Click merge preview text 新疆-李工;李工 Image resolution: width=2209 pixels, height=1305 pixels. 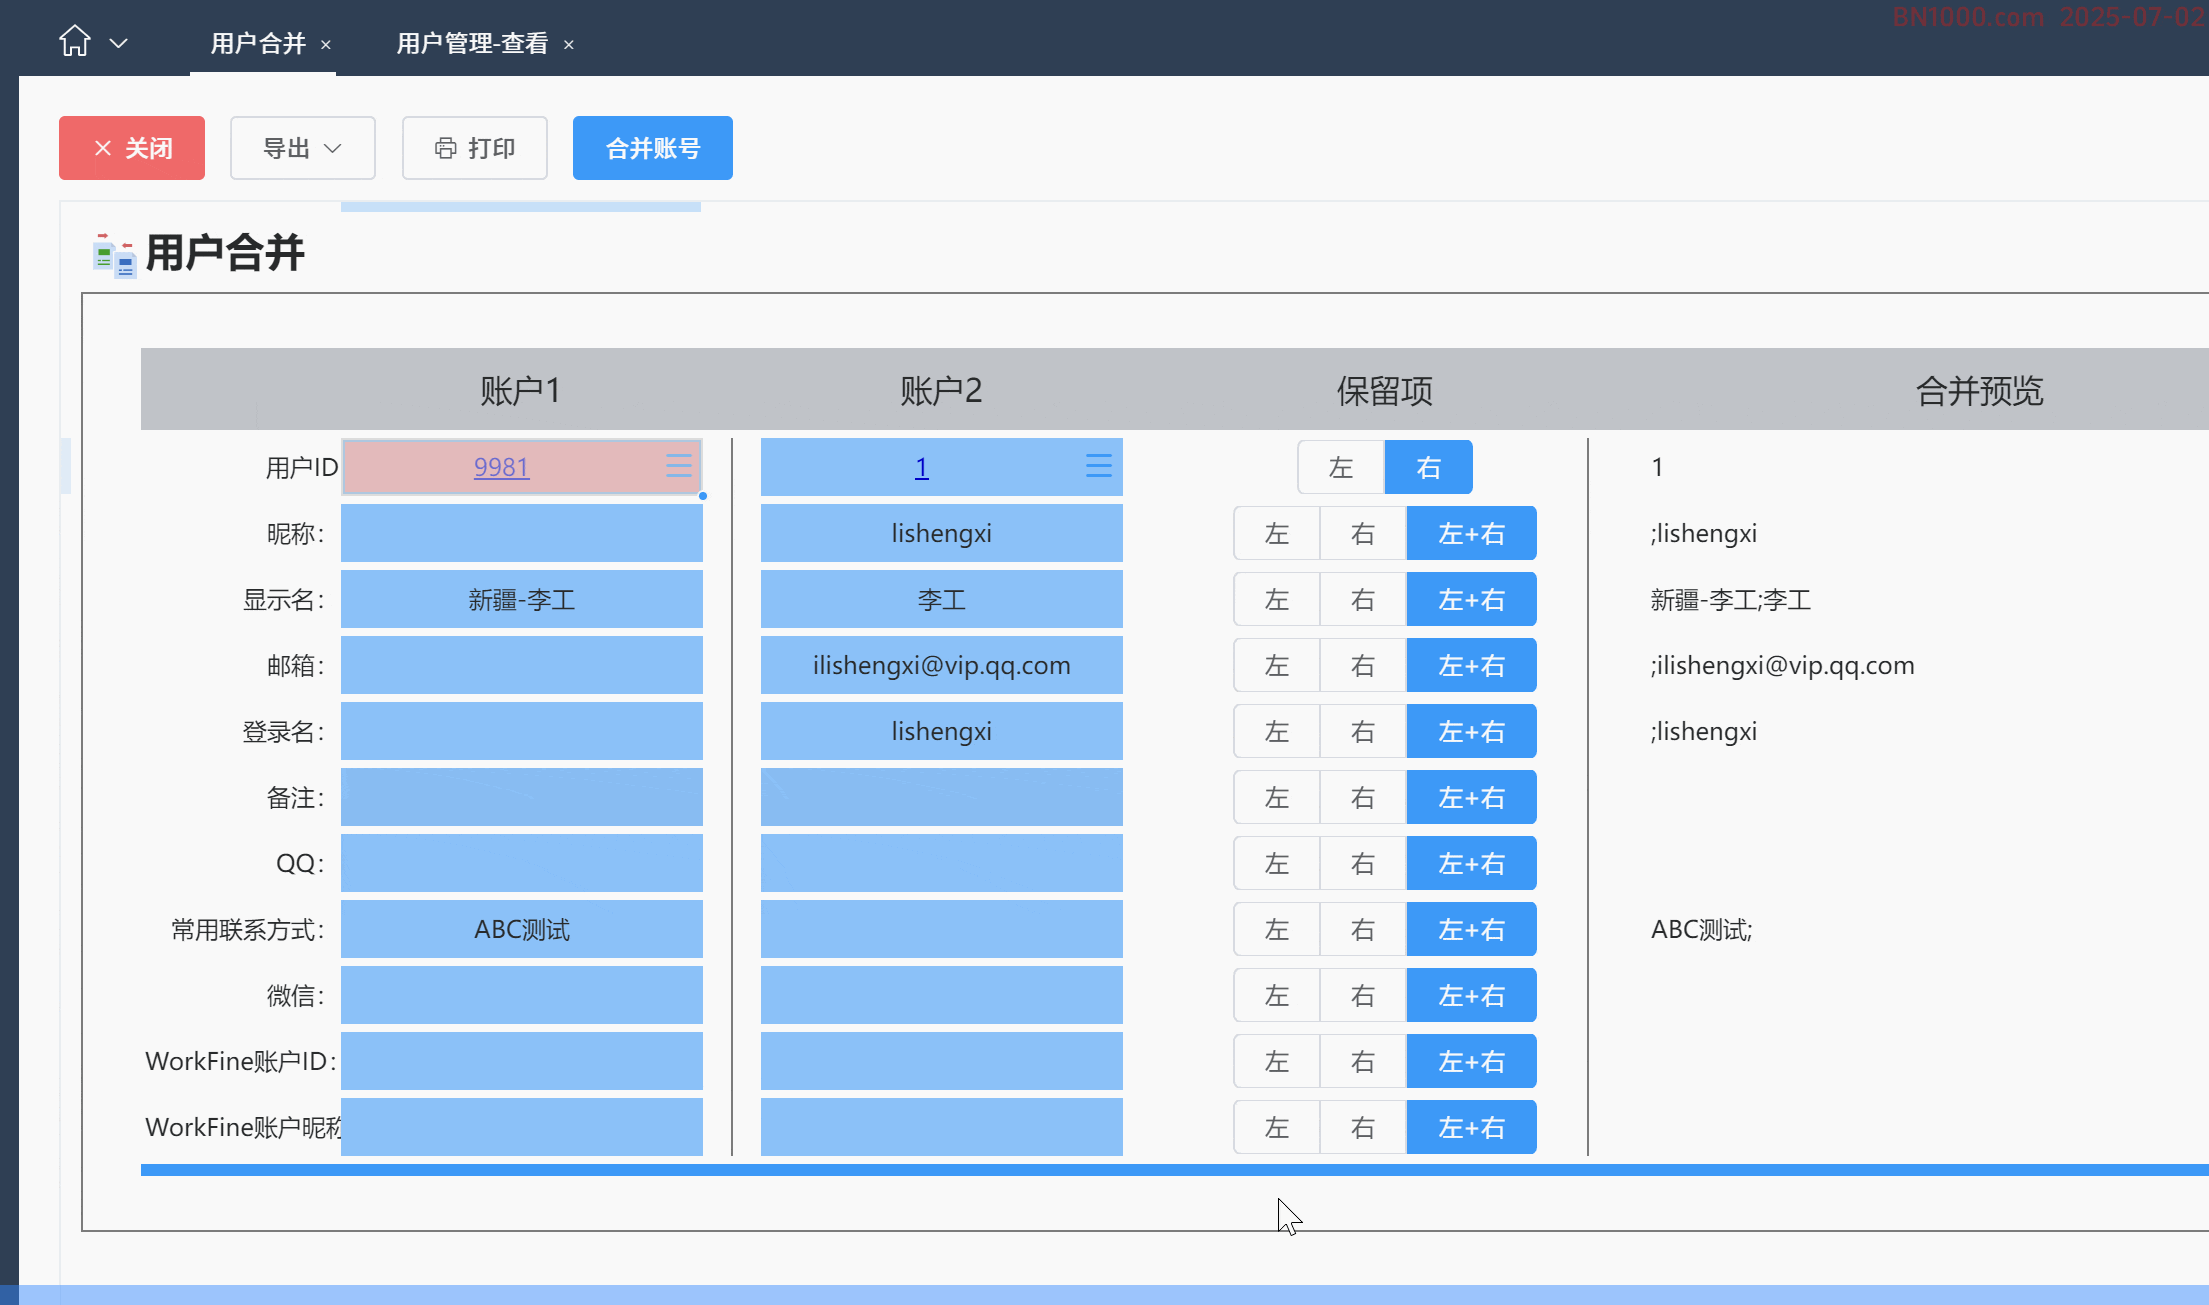pyautogui.click(x=1730, y=600)
